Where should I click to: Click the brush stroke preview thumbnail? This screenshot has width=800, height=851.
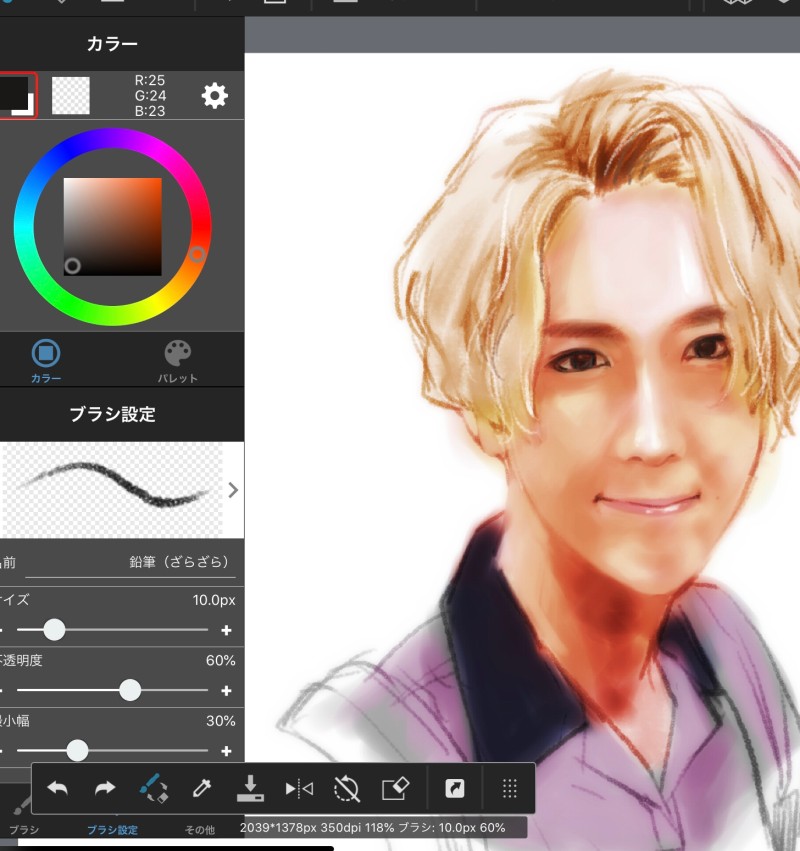coord(112,490)
